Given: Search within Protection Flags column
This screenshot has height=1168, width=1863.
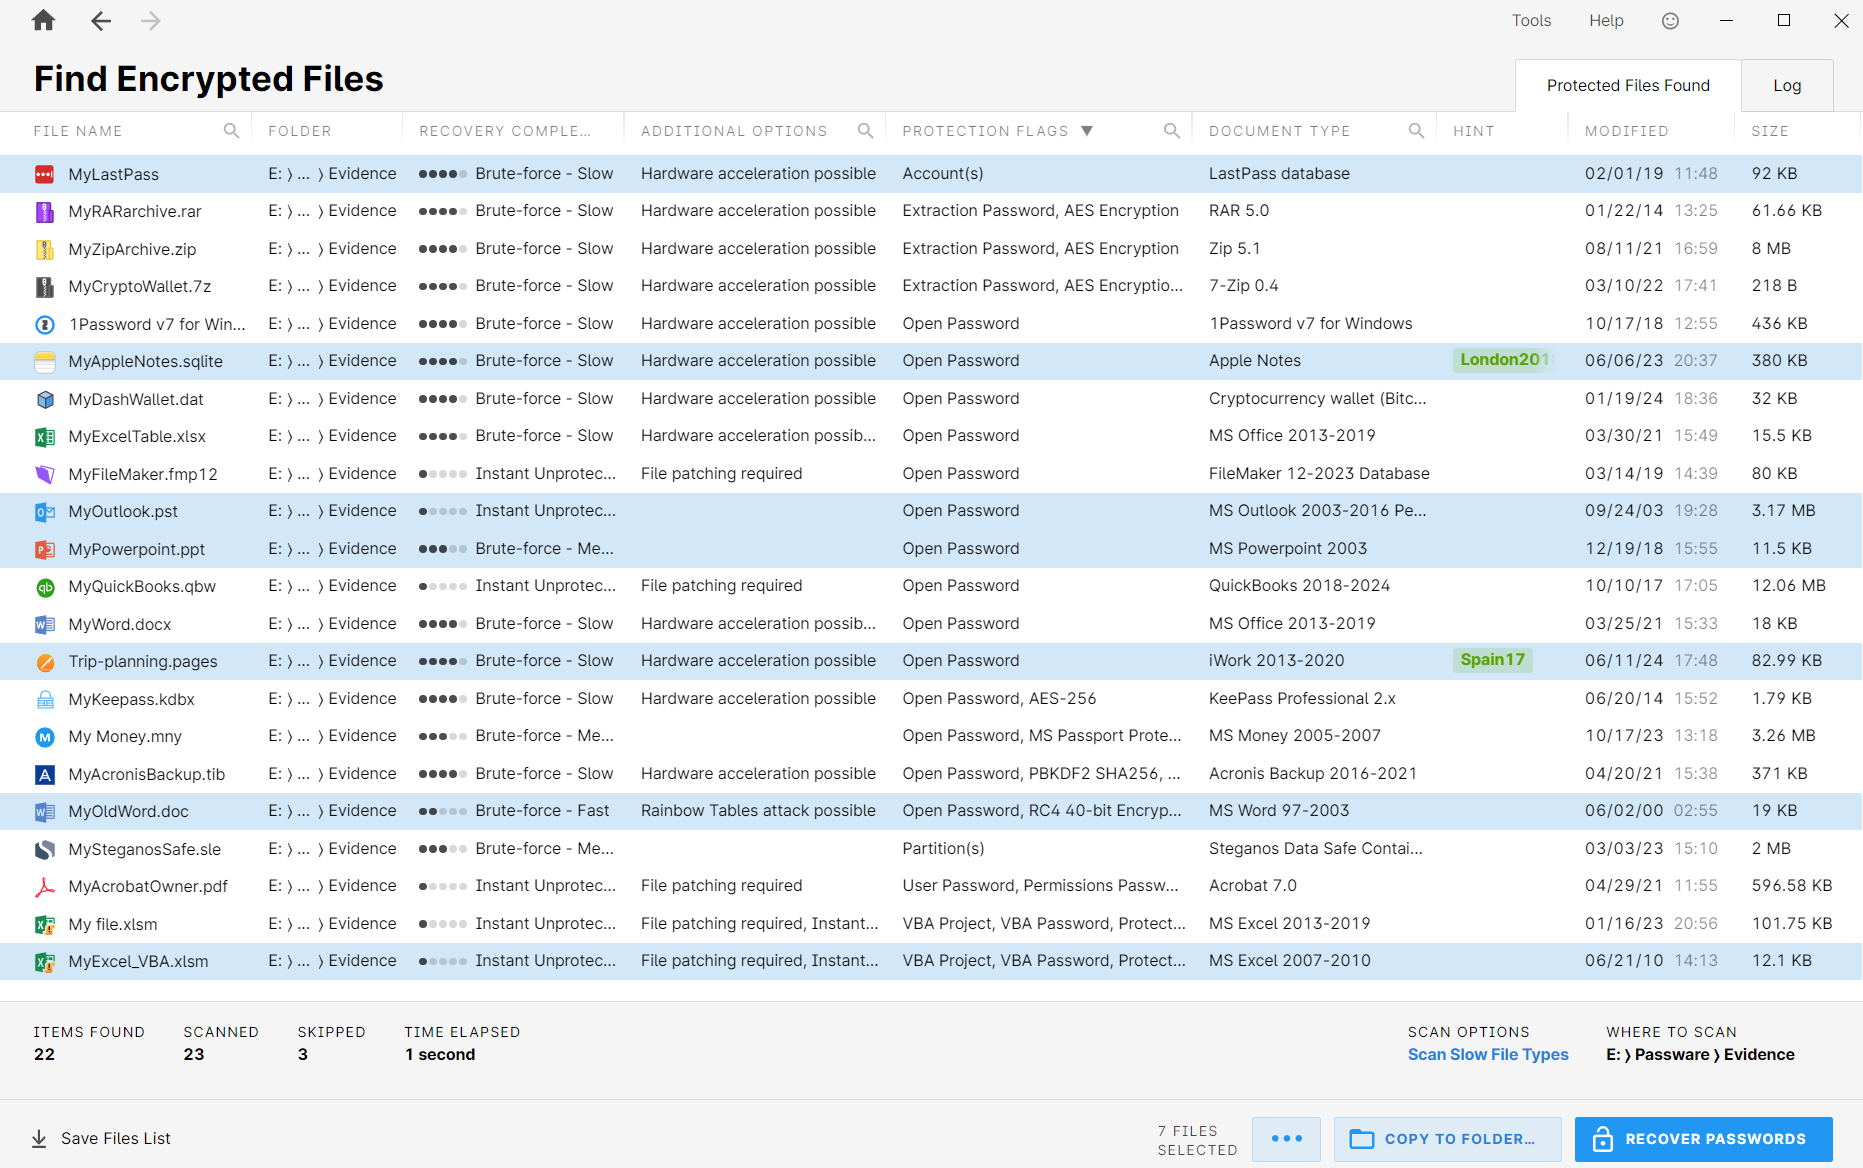Looking at the screenshot, I should click(1171, 131).
